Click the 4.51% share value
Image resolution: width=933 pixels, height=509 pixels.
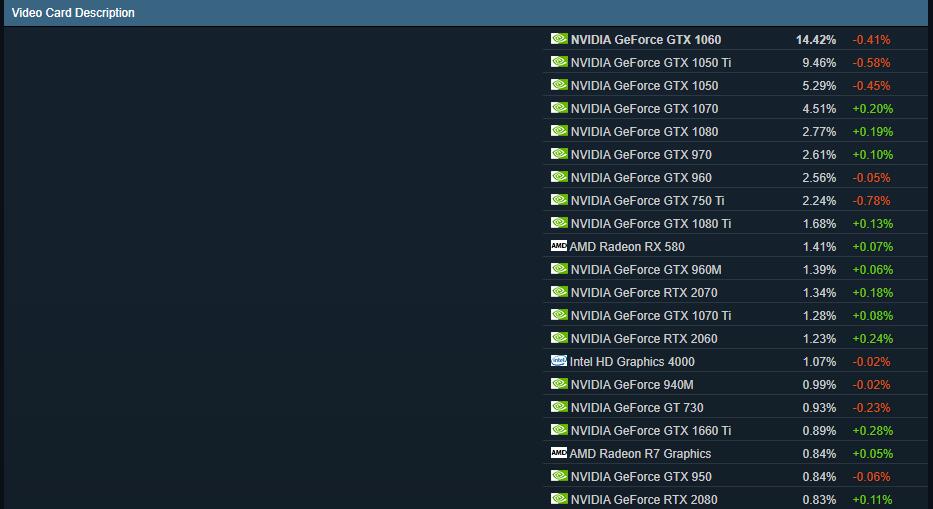[x=819, y=109]
